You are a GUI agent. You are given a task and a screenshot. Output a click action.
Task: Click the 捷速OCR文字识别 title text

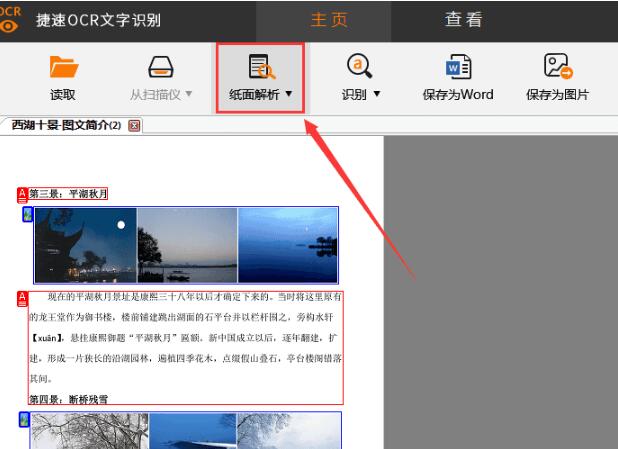tap(99, 20)
